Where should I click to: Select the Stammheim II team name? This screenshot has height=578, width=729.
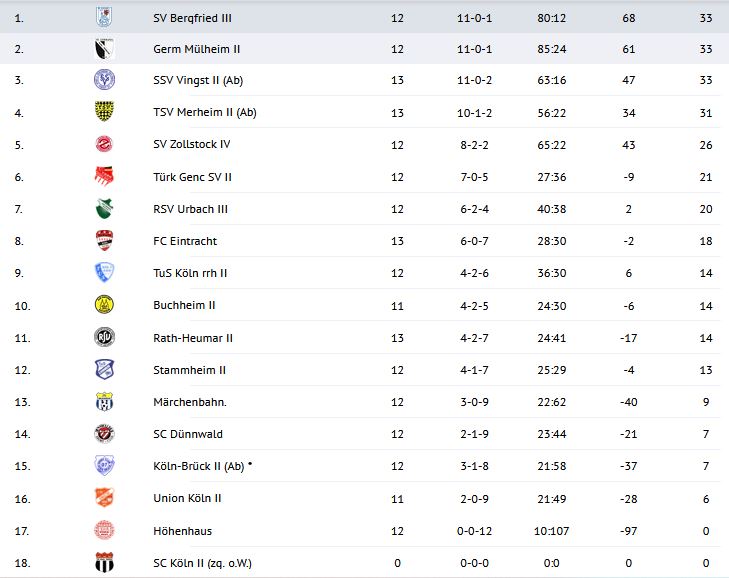pos(189,370)
